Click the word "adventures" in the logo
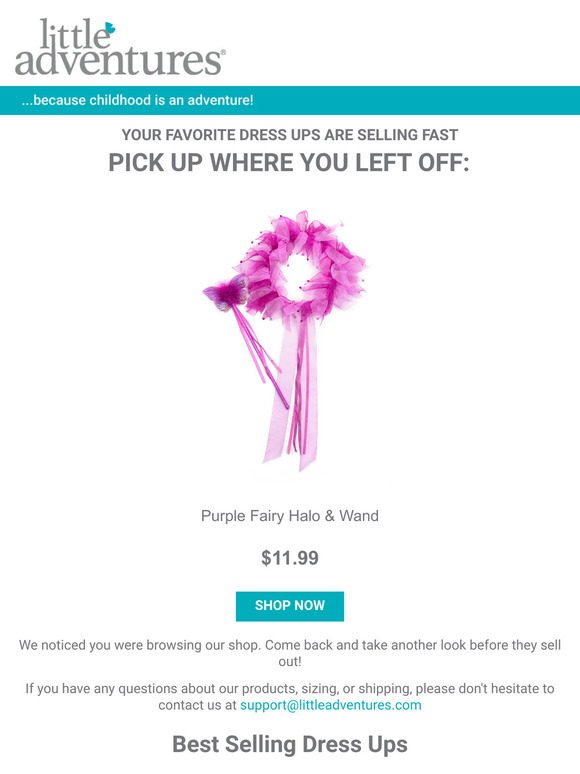The height and width of the screenshot is (774, 580). 118,61
